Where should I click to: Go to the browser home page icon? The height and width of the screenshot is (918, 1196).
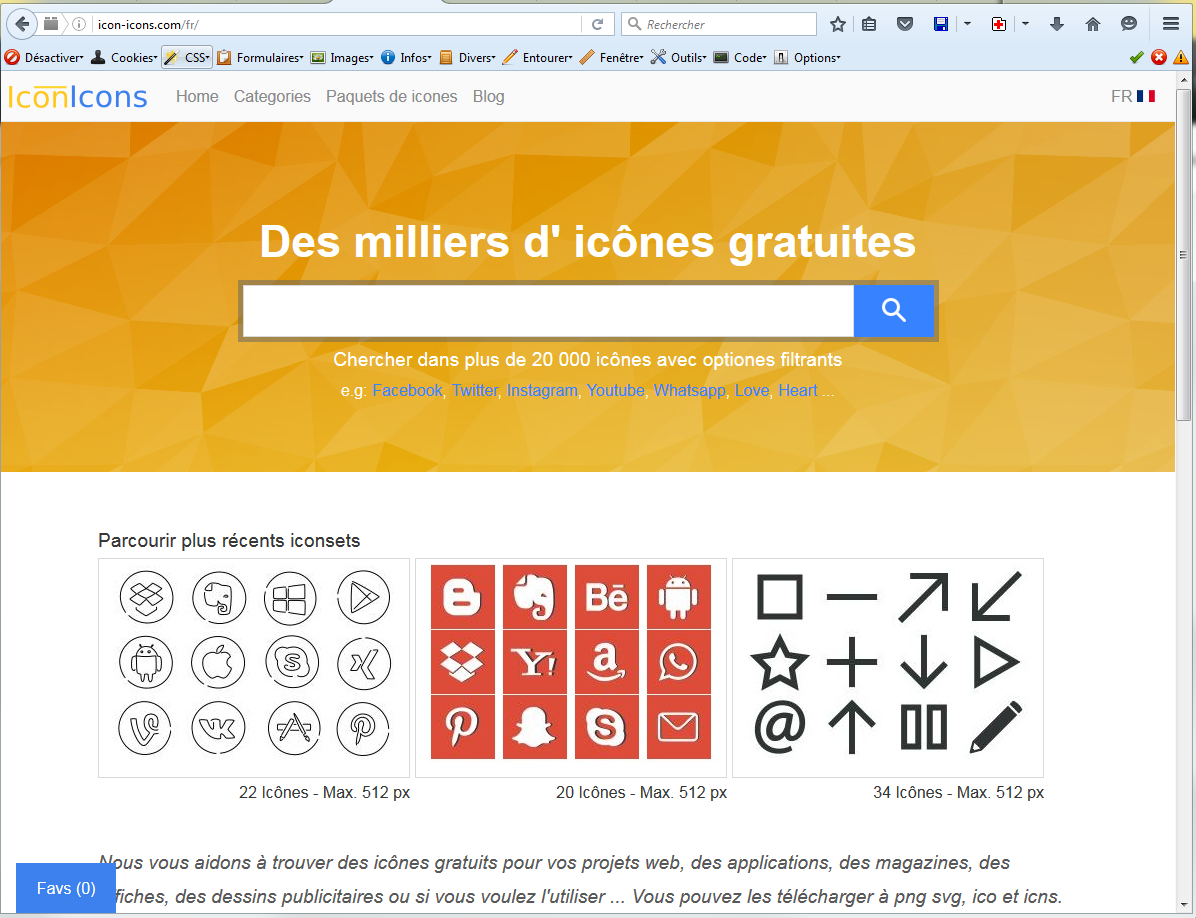pos(1093,24)
